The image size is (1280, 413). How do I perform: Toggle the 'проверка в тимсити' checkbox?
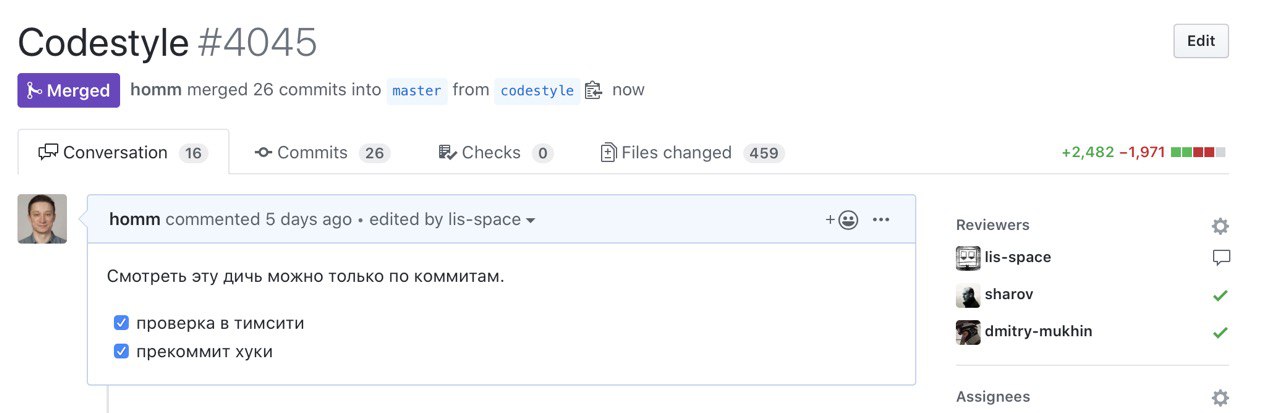121,323
